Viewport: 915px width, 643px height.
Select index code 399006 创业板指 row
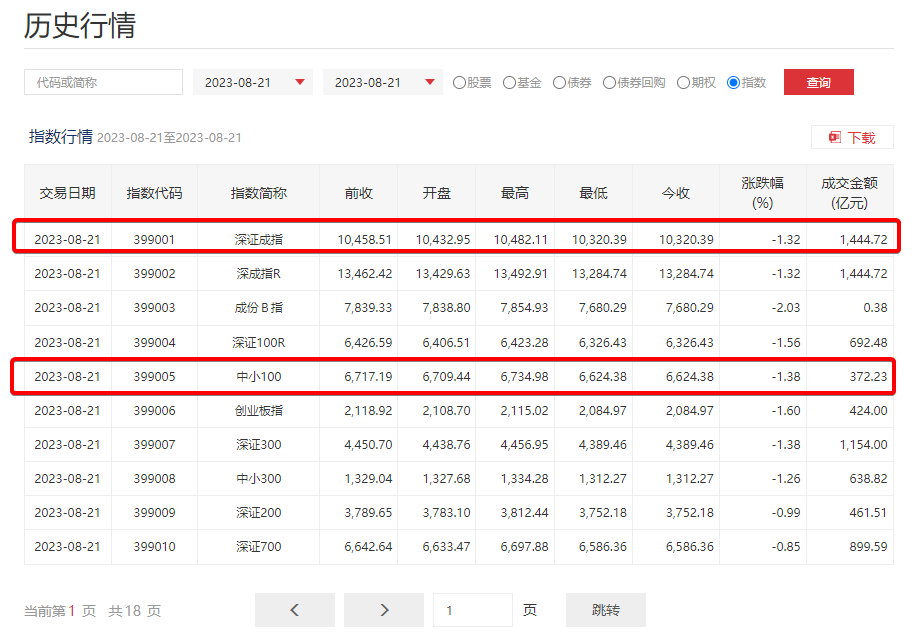pyautogui.click(x=154, y=410)
